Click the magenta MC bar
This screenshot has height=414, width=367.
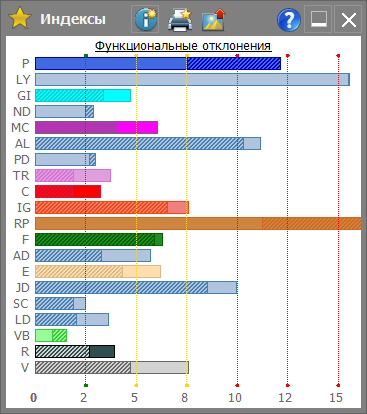coord(96,128)
